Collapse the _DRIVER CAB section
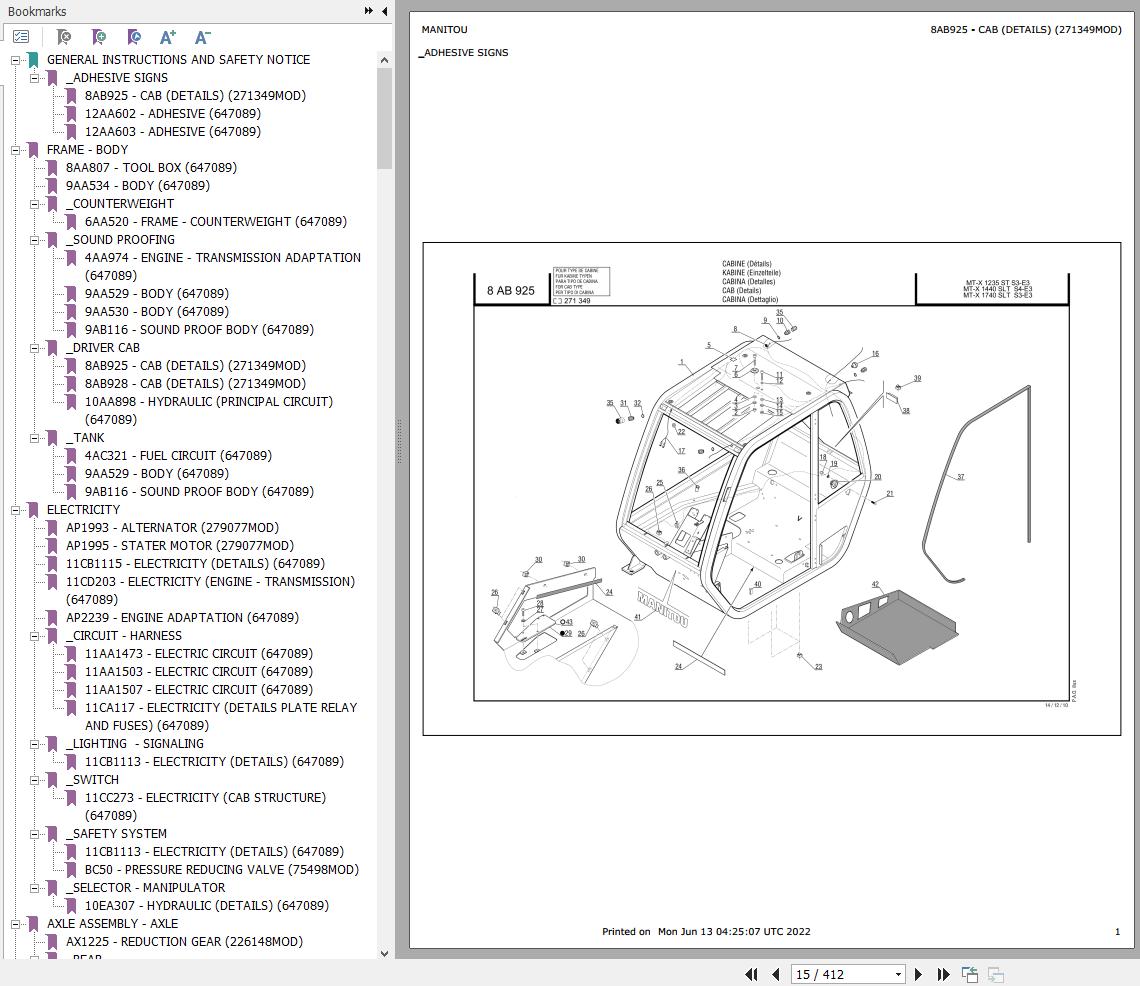Screen dimensions: 1140x986 click(x=34, y=348)
